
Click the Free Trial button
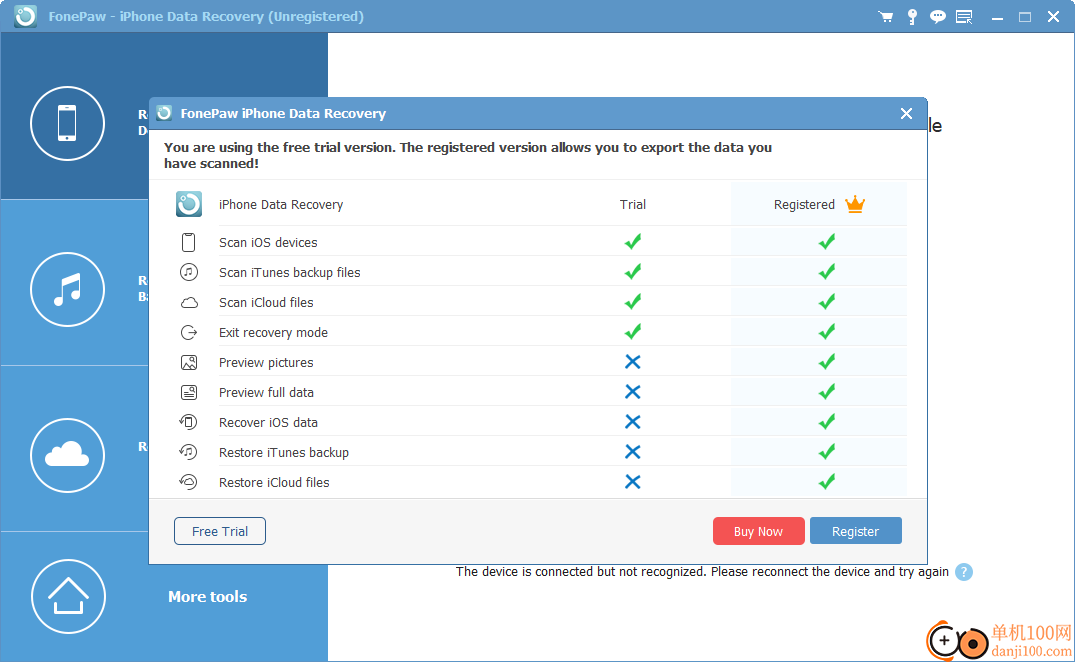click(x=219, y=531)
